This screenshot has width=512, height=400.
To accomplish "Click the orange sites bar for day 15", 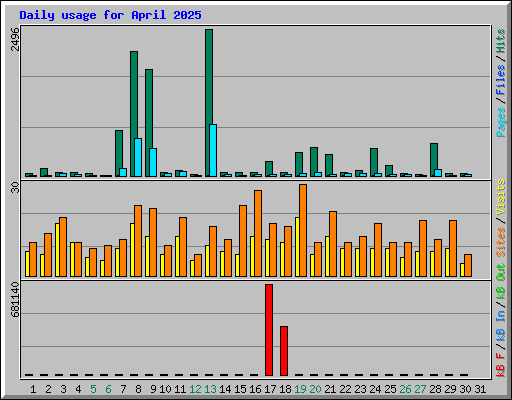I will pyautogui.click(x=243, y=241).
